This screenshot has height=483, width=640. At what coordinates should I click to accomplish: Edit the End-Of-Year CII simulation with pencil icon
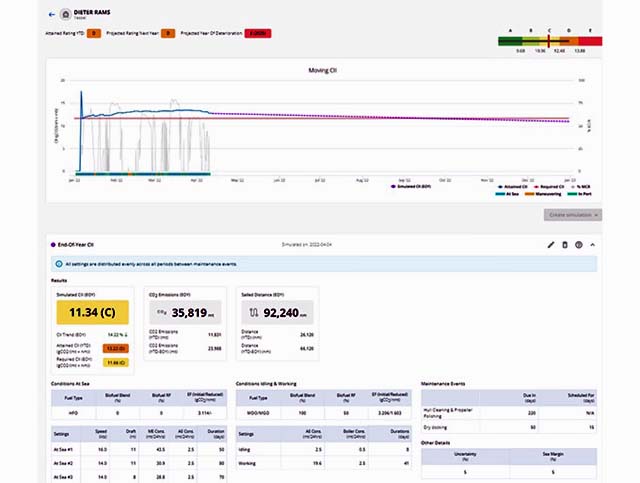(x=551, y=244)
